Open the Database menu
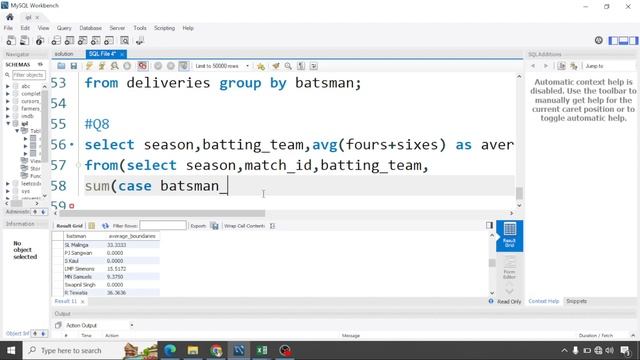 91,28
